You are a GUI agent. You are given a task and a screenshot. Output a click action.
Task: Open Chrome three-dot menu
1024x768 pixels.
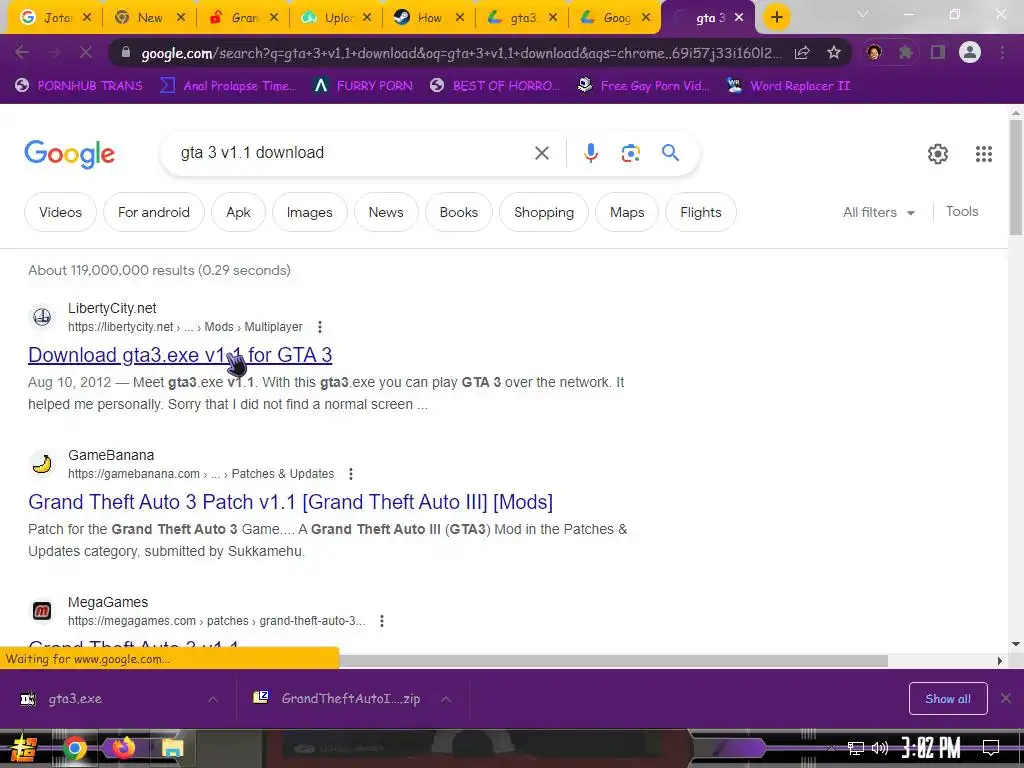coord(1002,52)
